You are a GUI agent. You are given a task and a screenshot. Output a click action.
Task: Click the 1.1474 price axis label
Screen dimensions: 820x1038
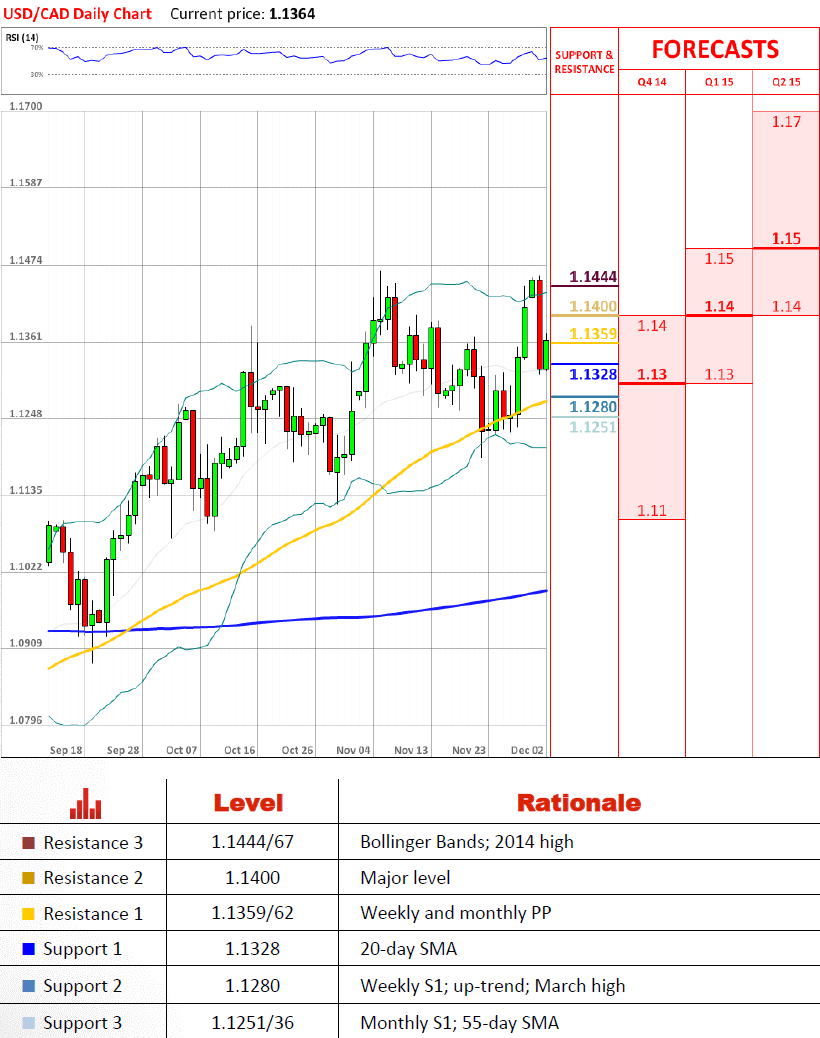tap(26, 260)
